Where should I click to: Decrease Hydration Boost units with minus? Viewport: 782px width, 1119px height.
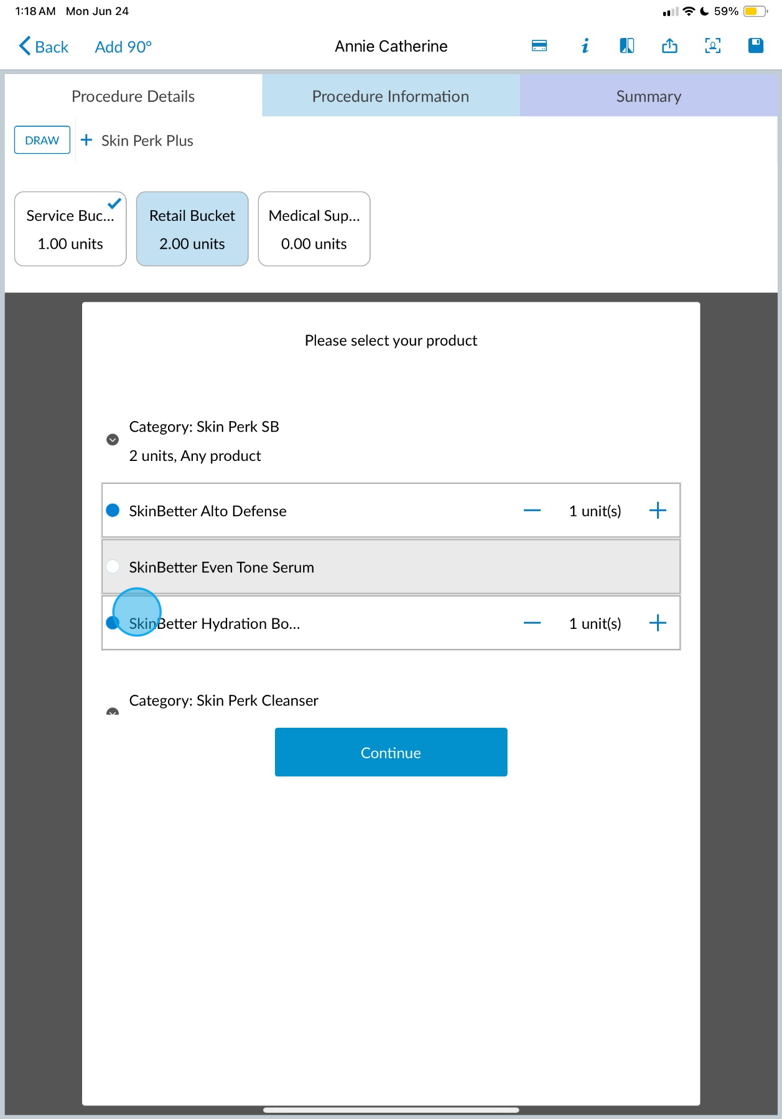pyautogui.click(x=532, y=623)
